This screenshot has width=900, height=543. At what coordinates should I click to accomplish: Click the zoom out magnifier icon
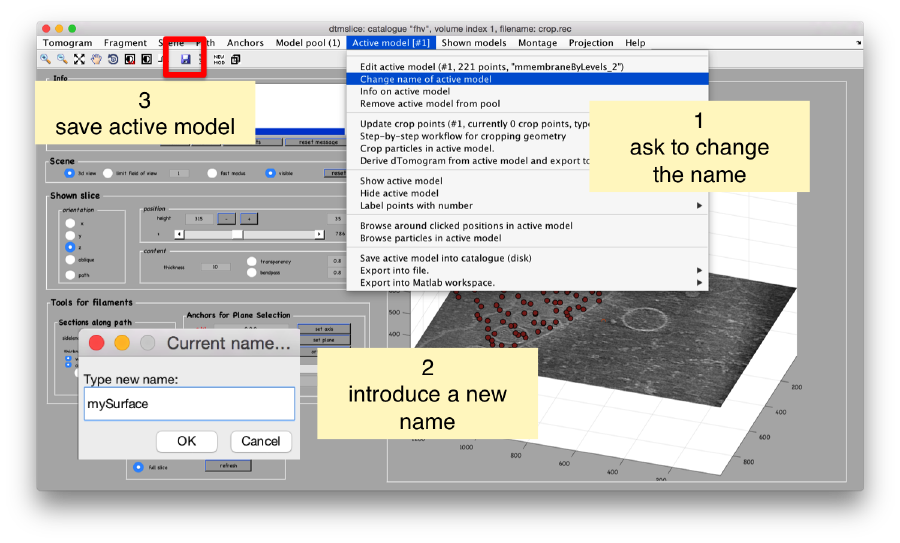pyautogui.click(x=61, y=60)
